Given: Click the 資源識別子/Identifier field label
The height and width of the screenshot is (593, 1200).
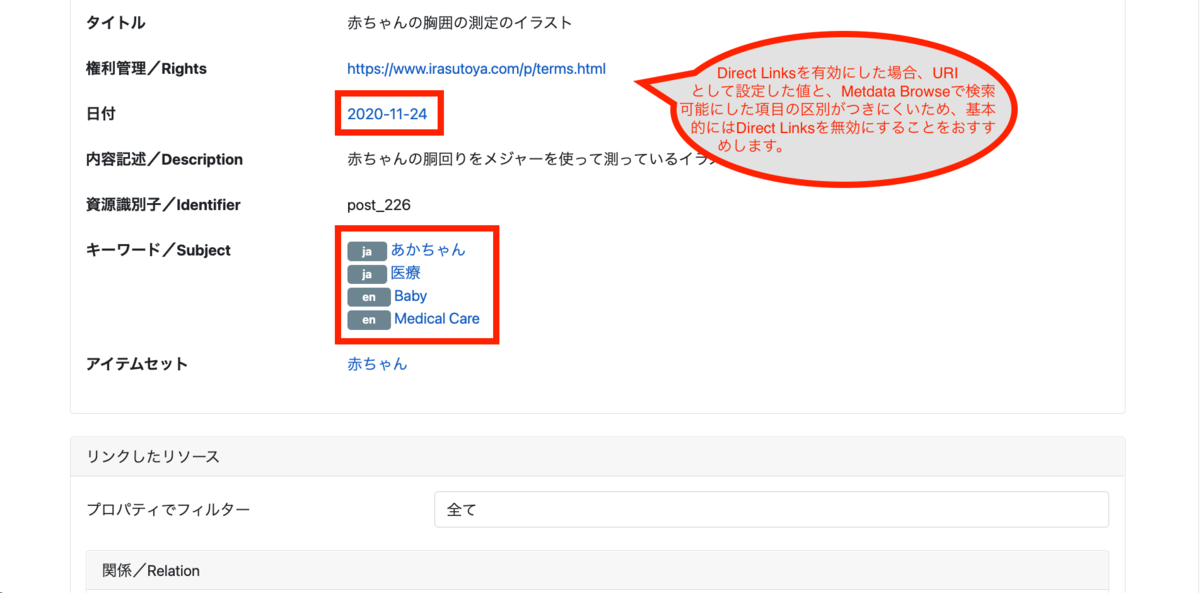Looking at the screenshot, I should [163, 205].
